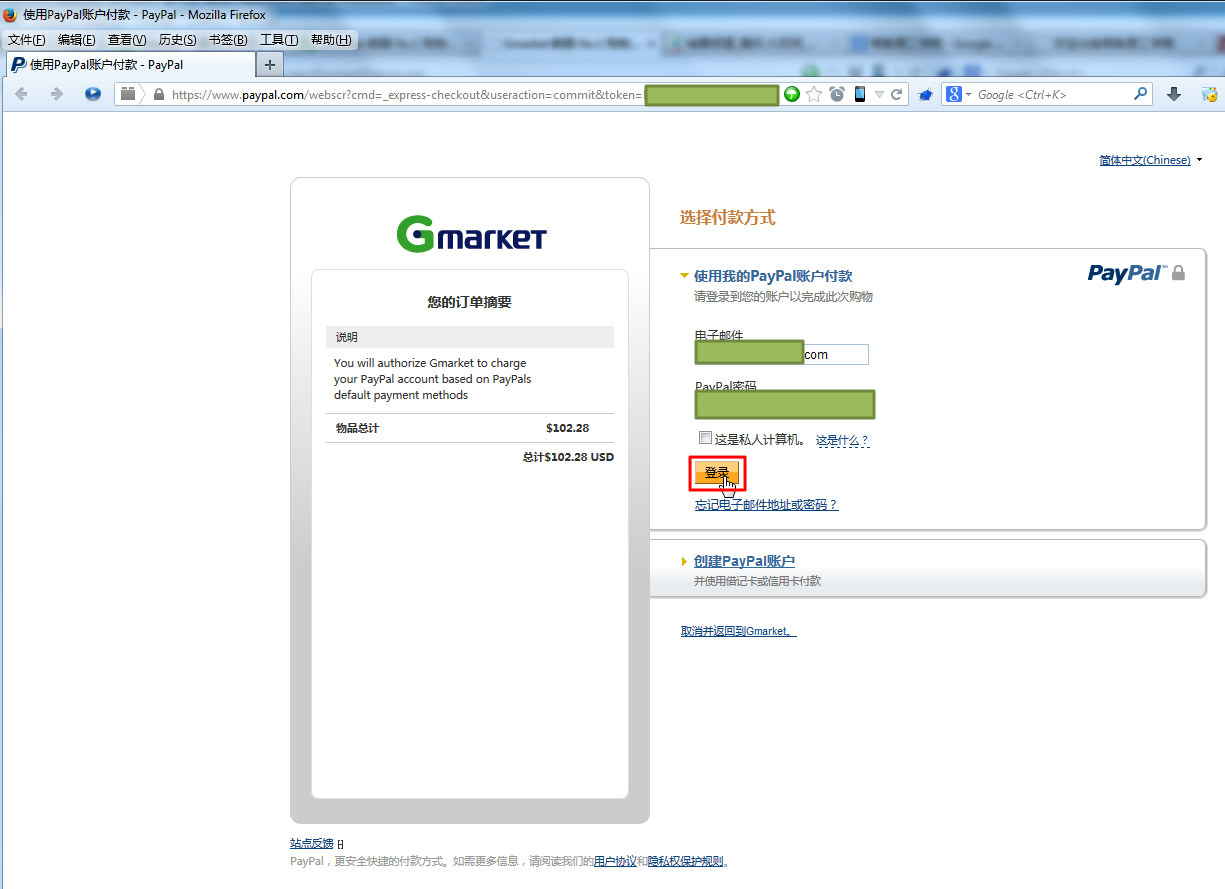Open the 编辑(E) menu
1225x889 pixels.
pyautogui.click(x=77, y=40)
